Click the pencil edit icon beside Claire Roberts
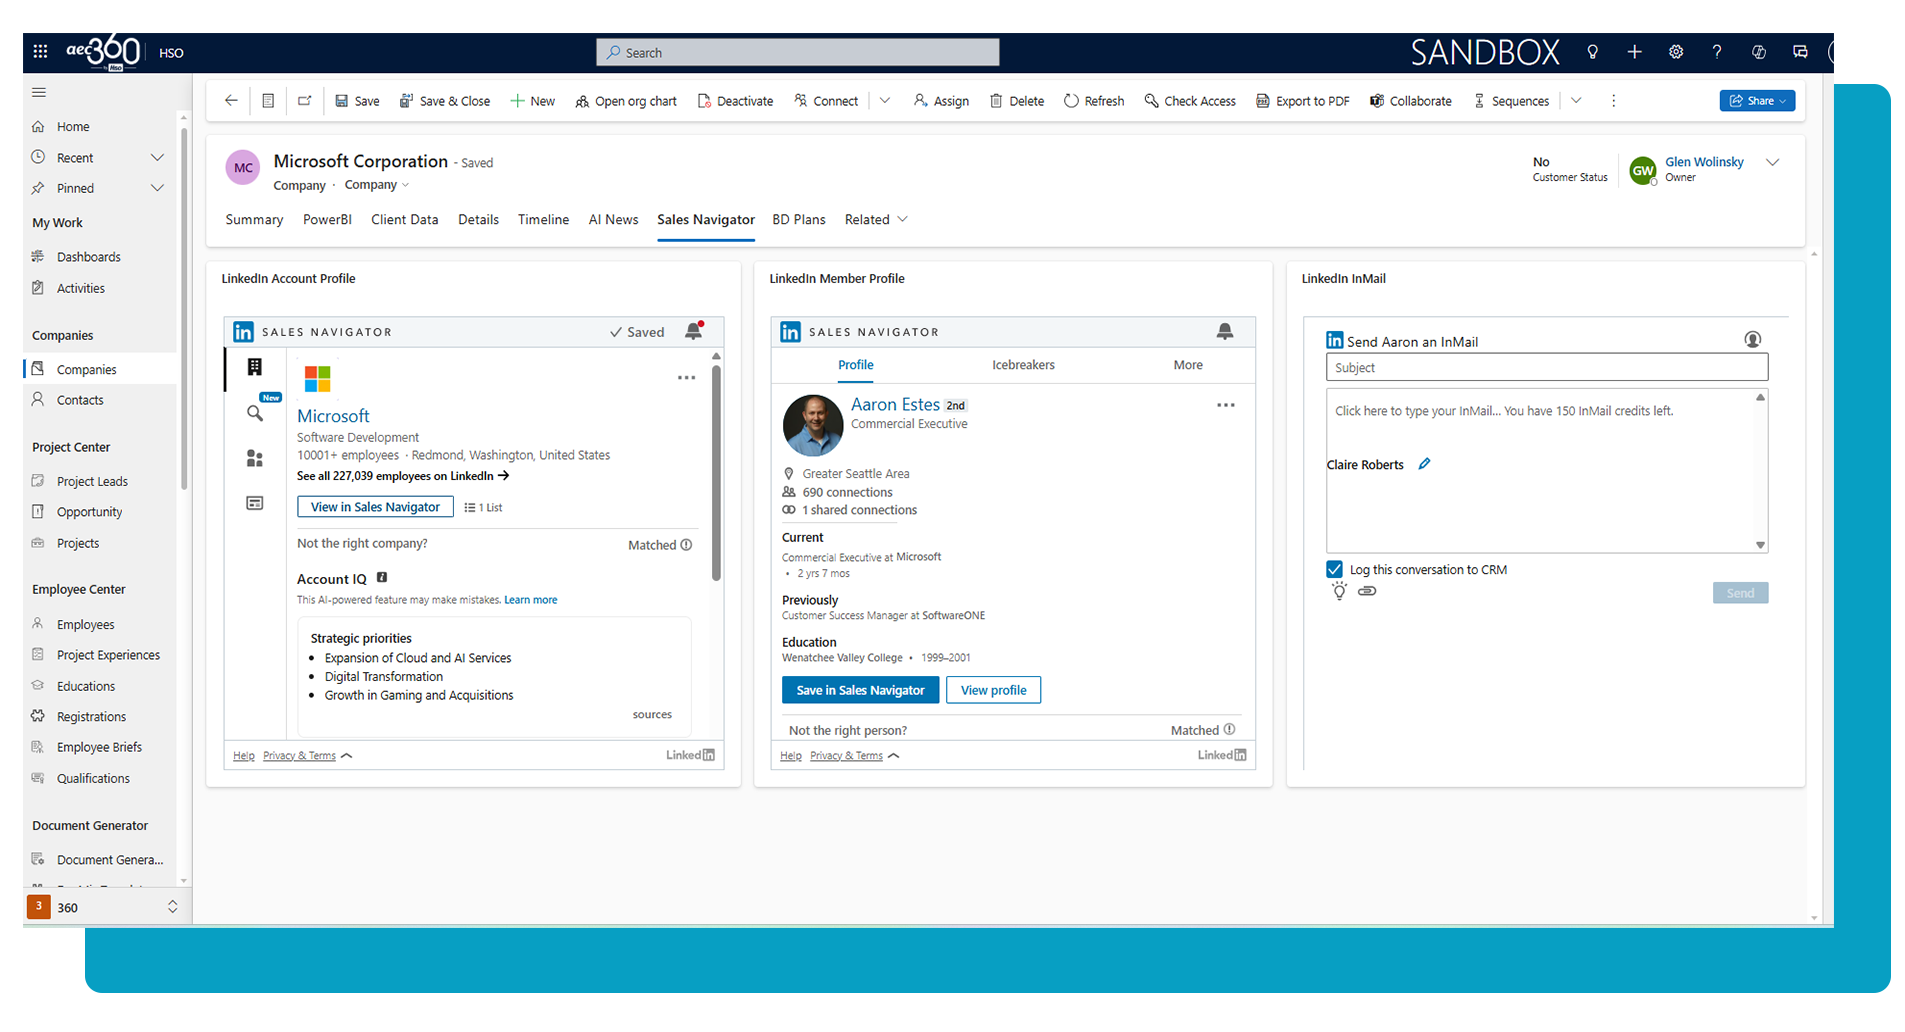 click(1424, 464)
